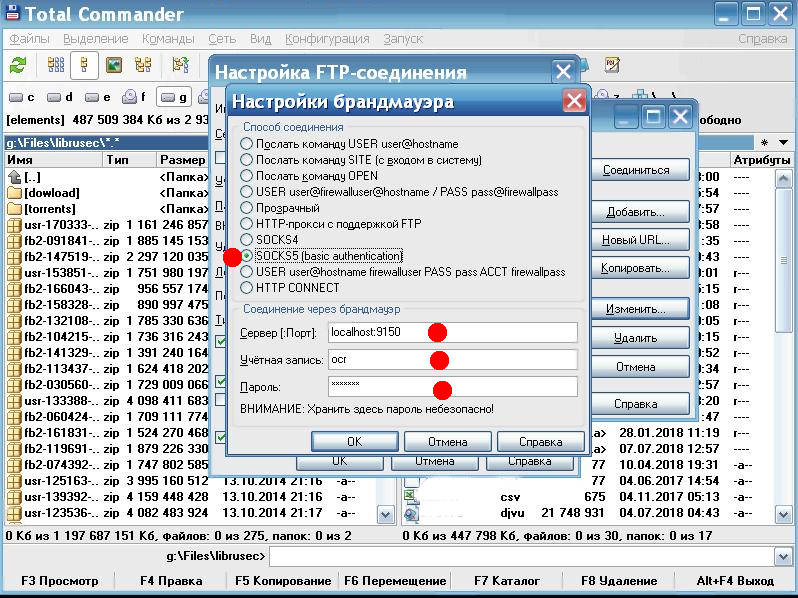The image size is (798, 598).
Task: Click left panel scrollbar down arrow
Action: click(x=385, y=515)
